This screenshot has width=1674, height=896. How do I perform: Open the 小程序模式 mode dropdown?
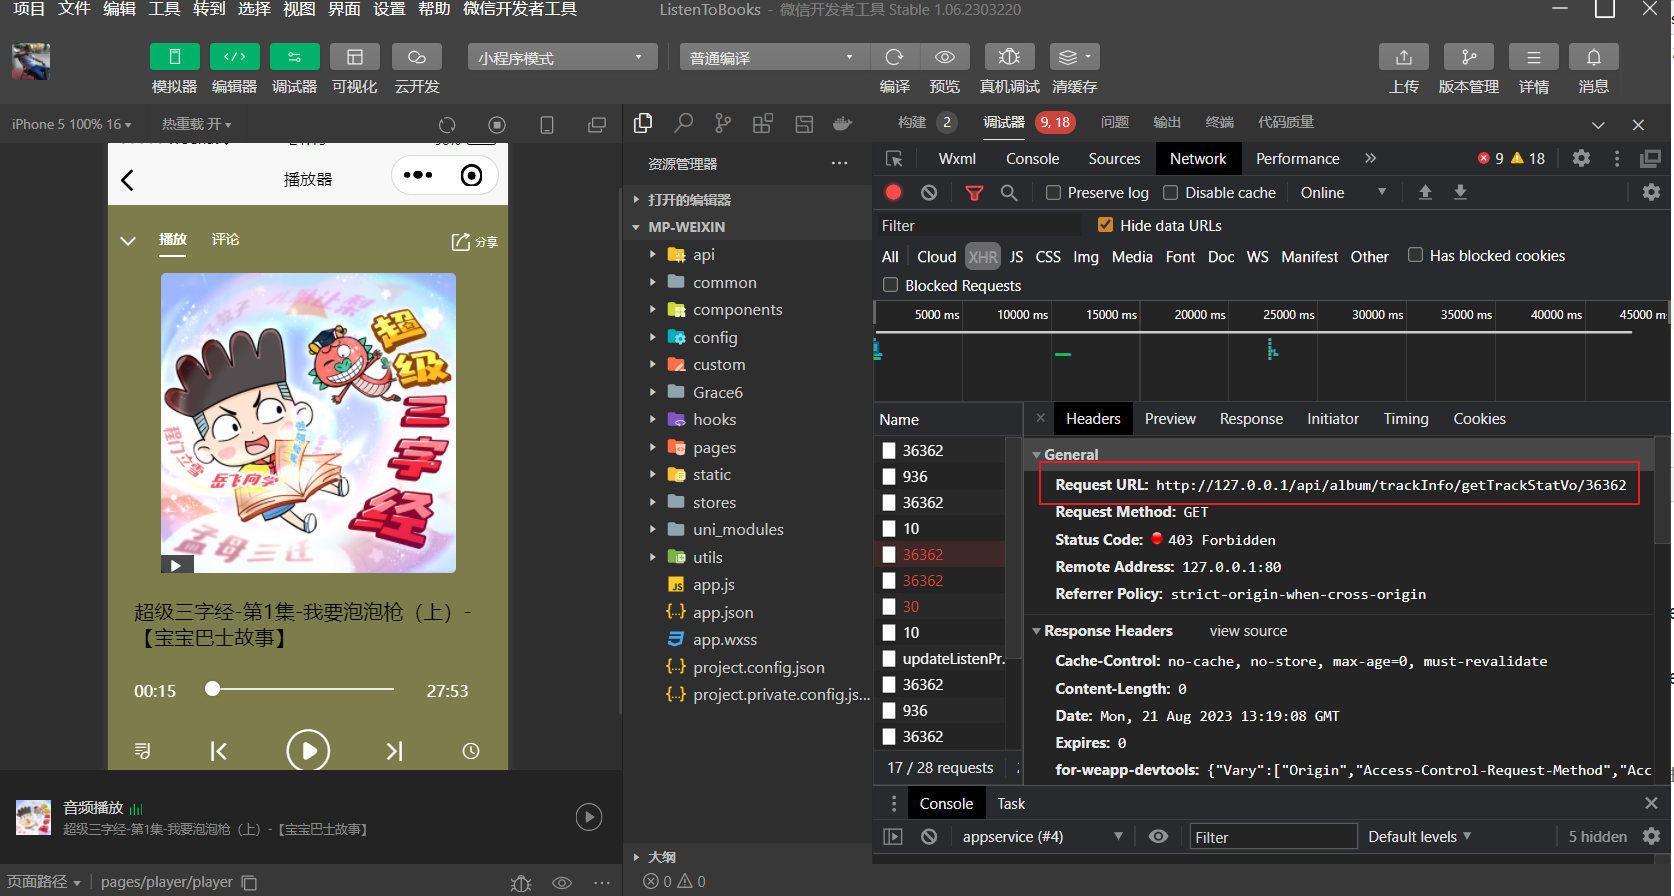pyautogui.click(x=562, y=57)
